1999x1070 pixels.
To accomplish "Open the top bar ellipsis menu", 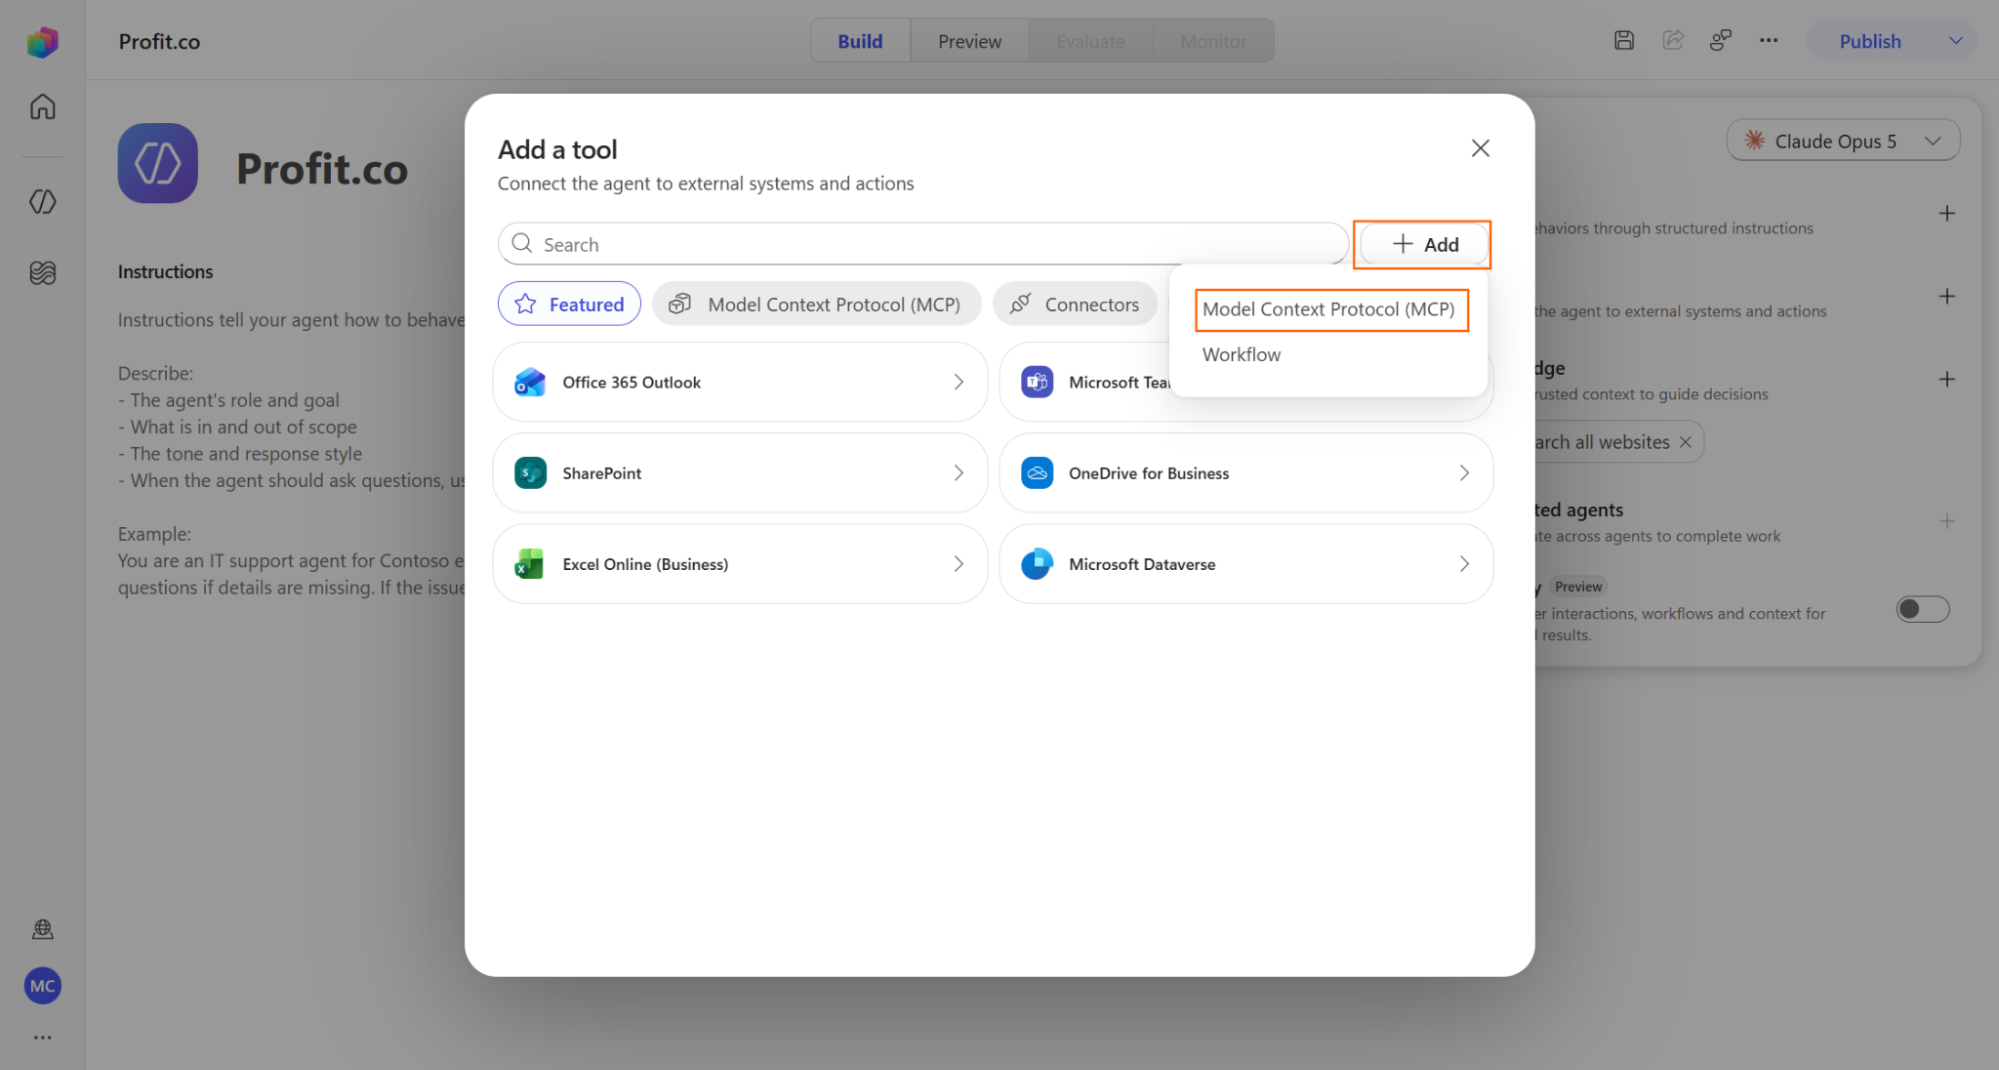I will (x=1769, y=41).
